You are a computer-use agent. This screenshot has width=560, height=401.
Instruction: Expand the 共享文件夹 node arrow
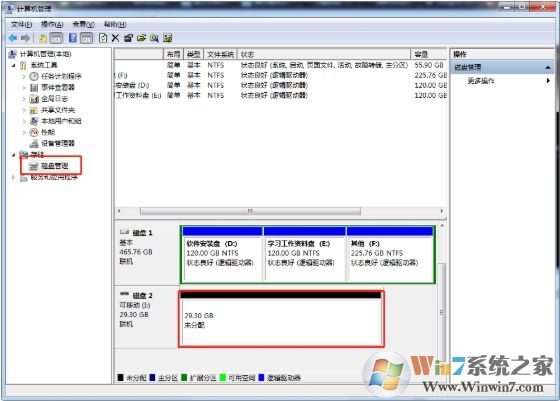(x=24, y=110)
